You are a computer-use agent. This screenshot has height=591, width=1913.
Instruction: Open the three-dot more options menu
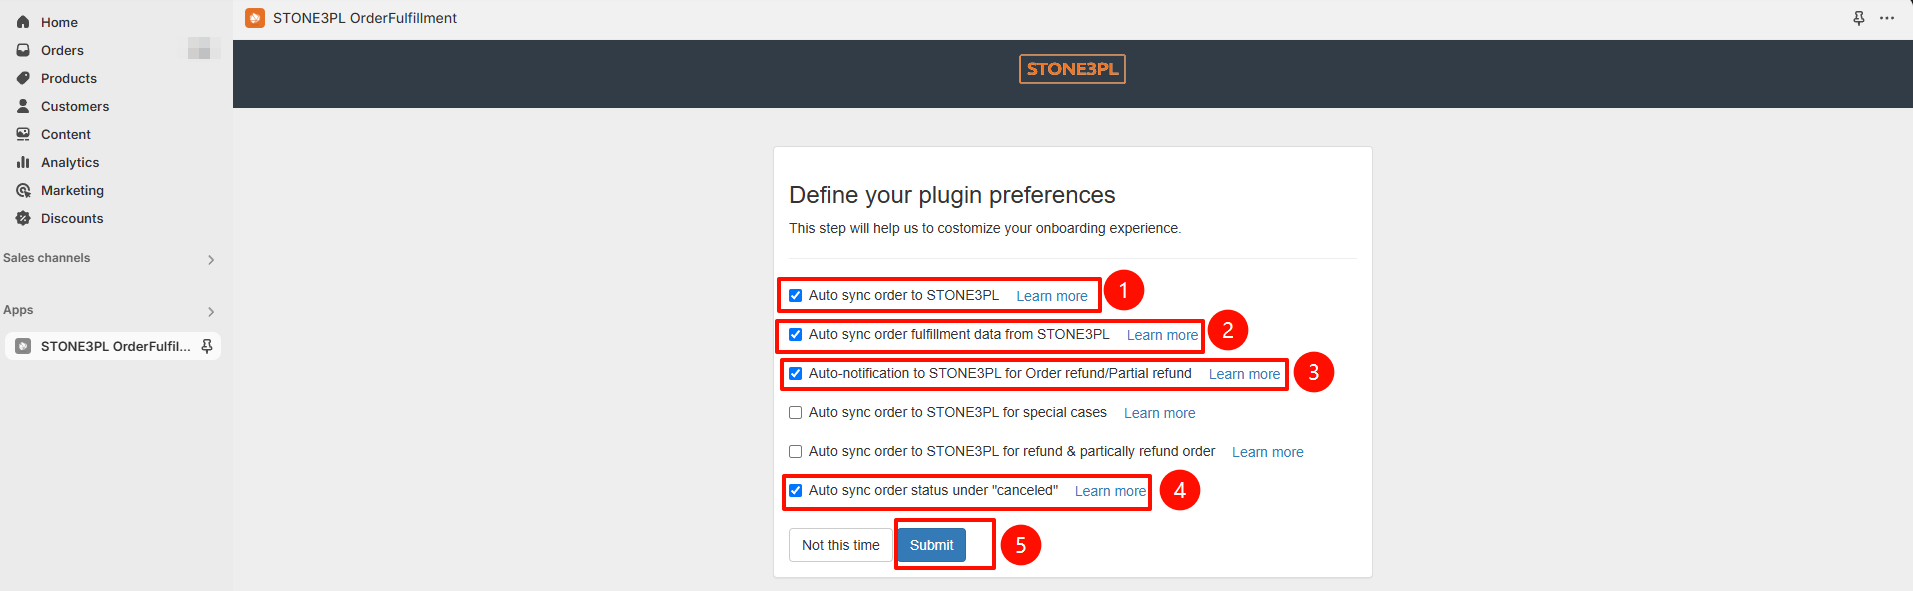[x=1887, y=18]
